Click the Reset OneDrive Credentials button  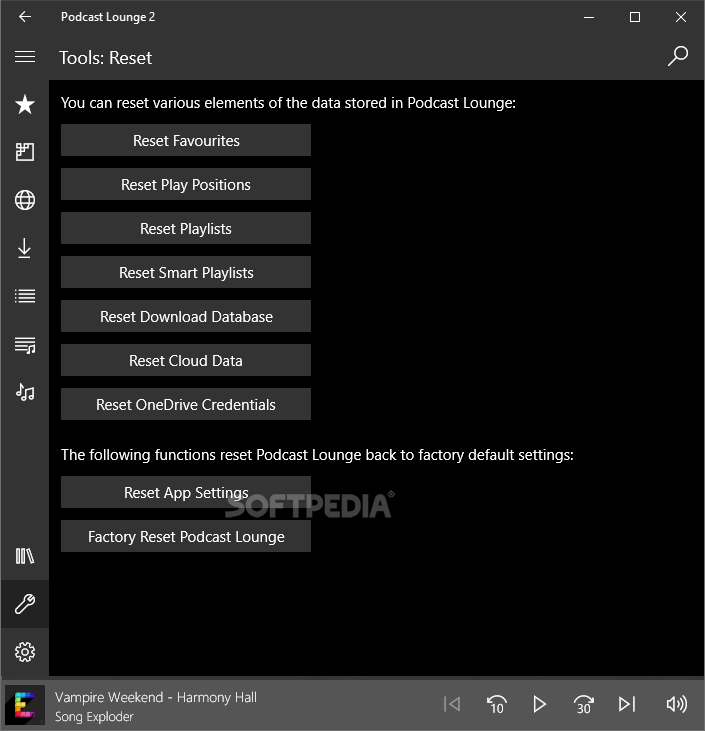pyautogui.click(x=186, y=404)
